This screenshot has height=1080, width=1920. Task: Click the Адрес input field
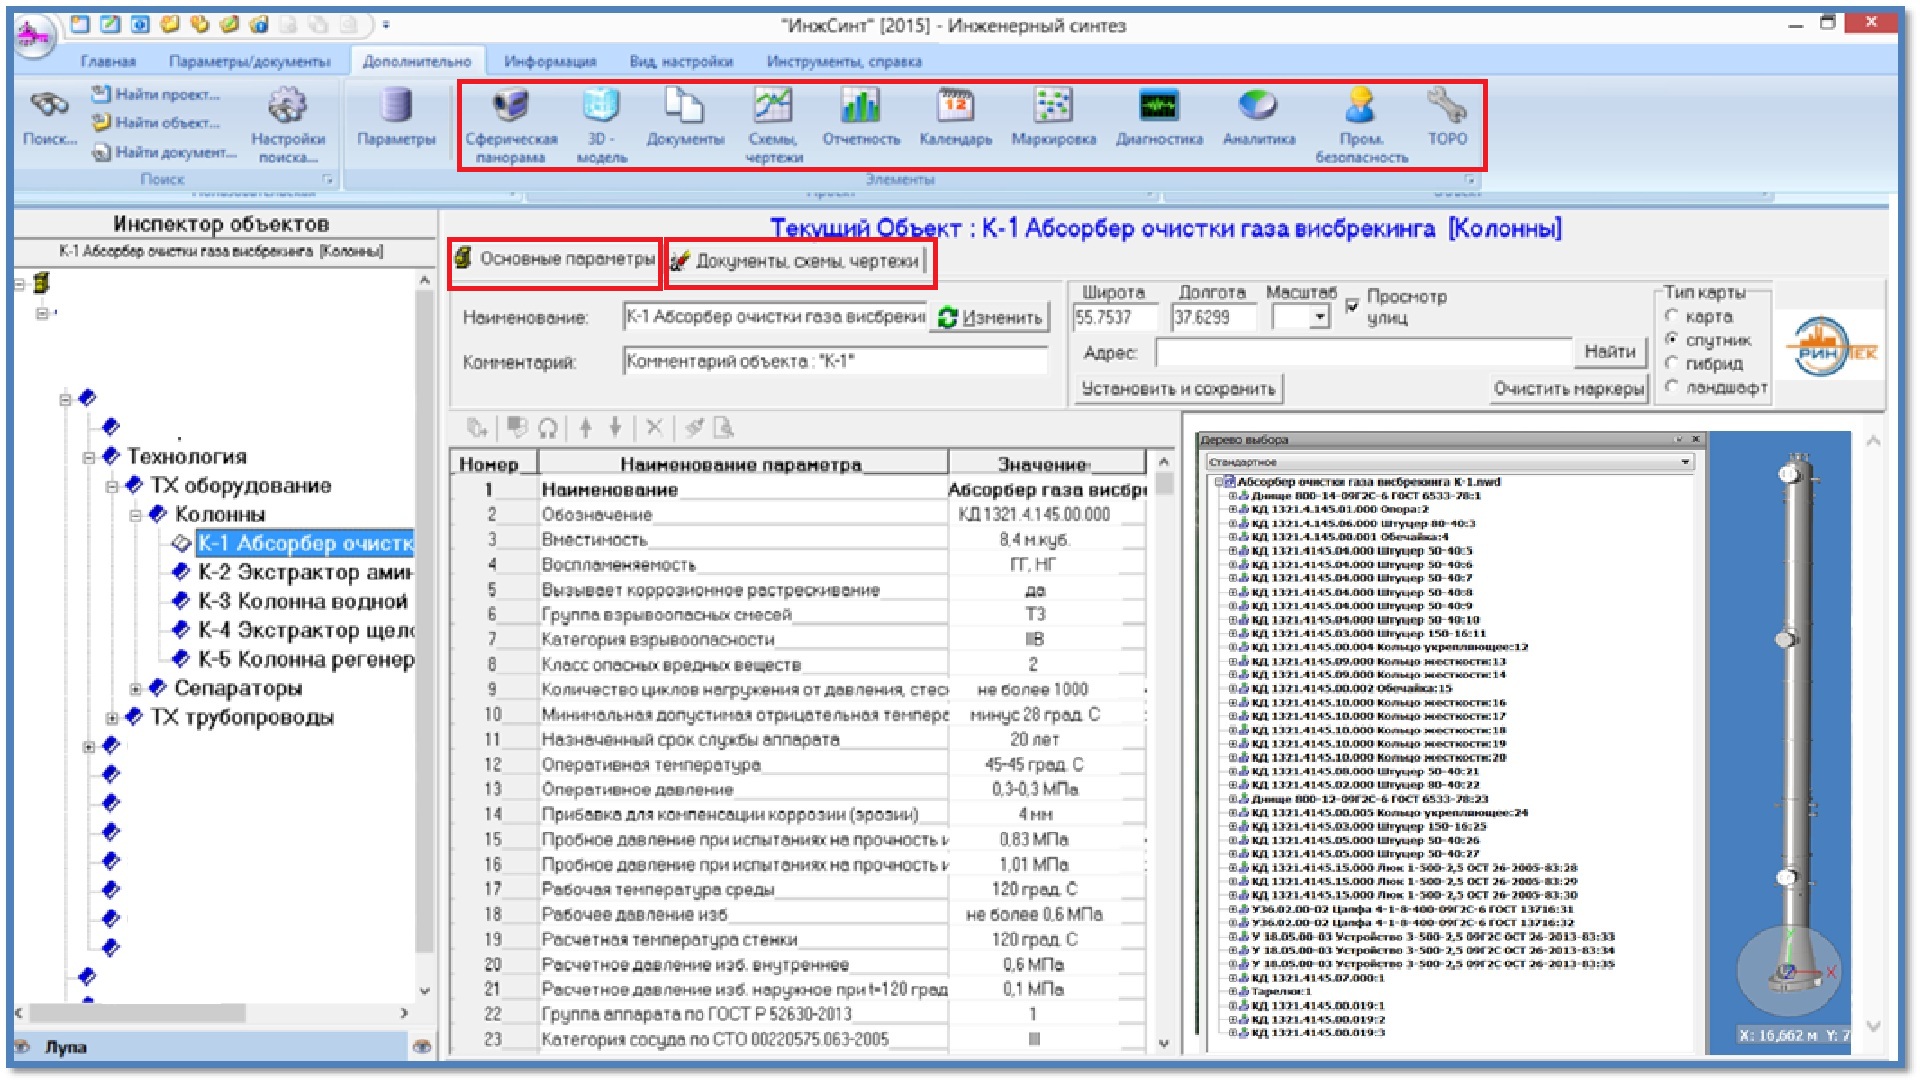[1362, 352]
